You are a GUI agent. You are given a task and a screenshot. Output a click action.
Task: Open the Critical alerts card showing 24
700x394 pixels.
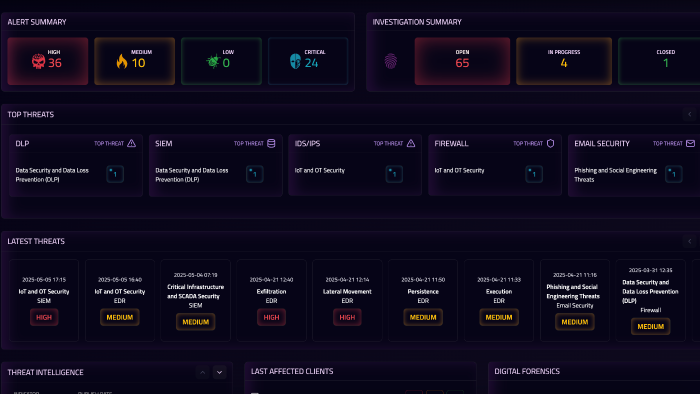308,61
